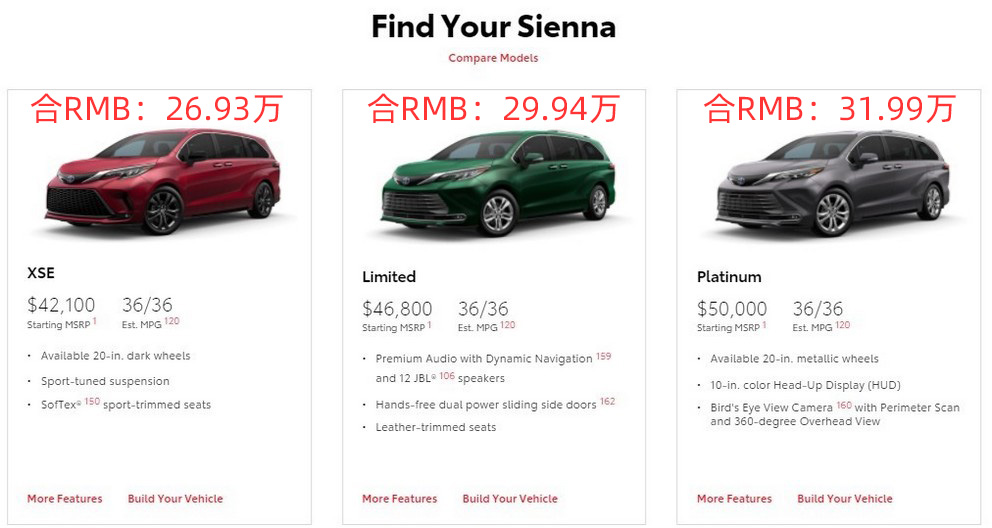992x528 pixels.
Task: Click the Limited model name
Action: [x=389, y=277]
